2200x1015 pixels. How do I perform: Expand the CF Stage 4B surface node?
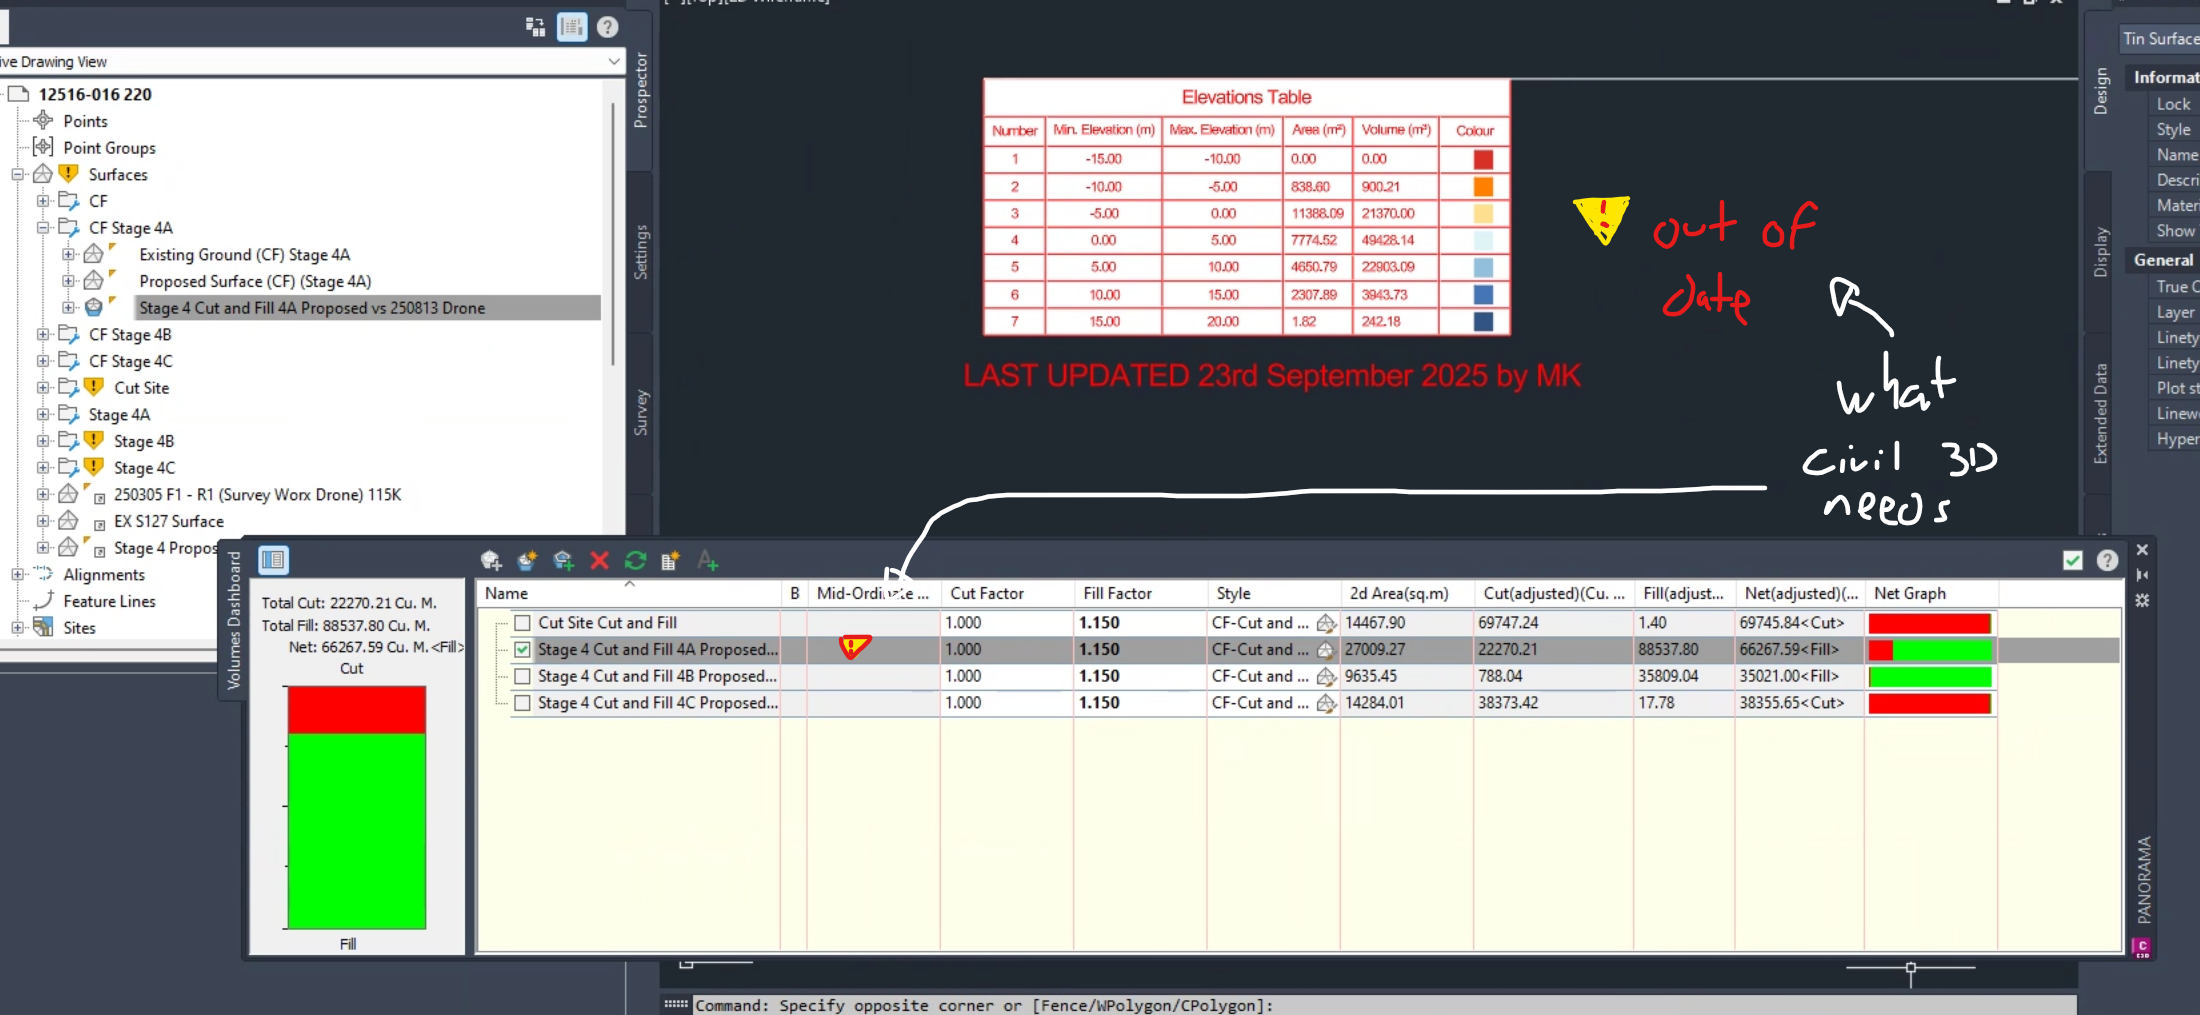(x=42, y=334)
